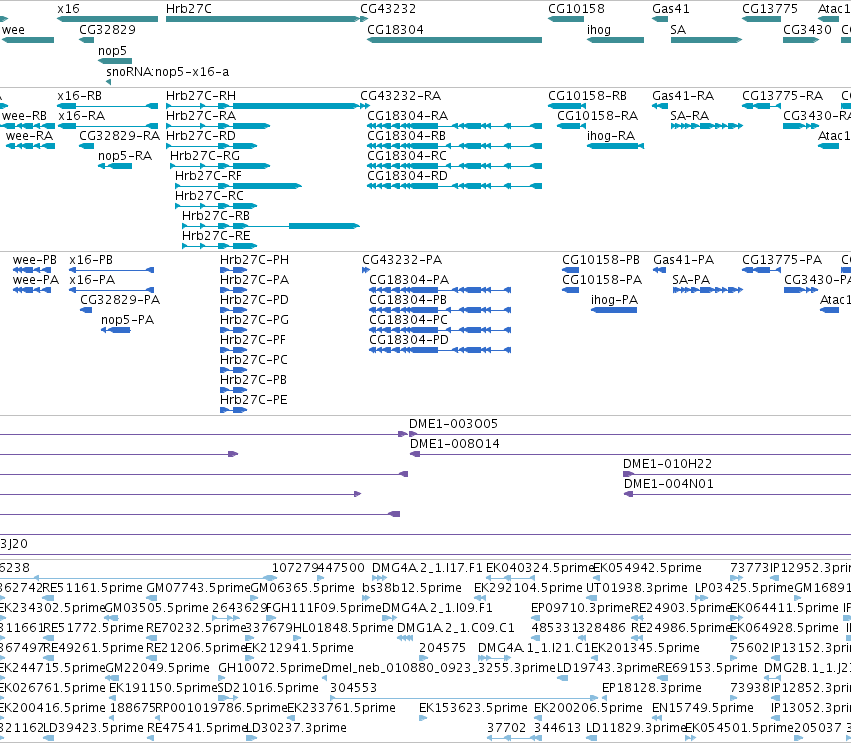The height and width of the screenshot is (743, 851).
Task: Select the SA gene label
Action: (678, 30)
